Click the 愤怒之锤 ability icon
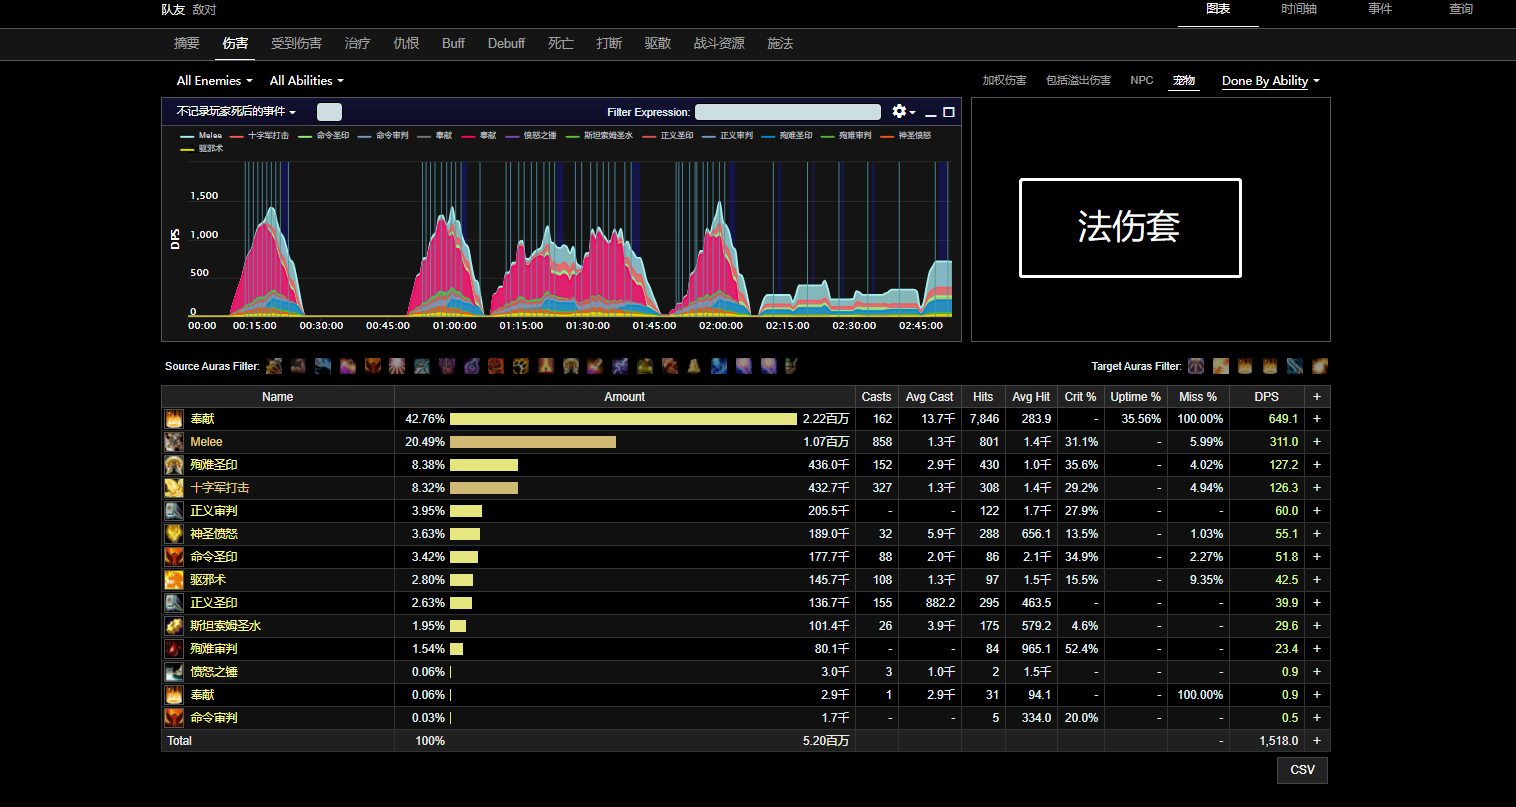 174,672
